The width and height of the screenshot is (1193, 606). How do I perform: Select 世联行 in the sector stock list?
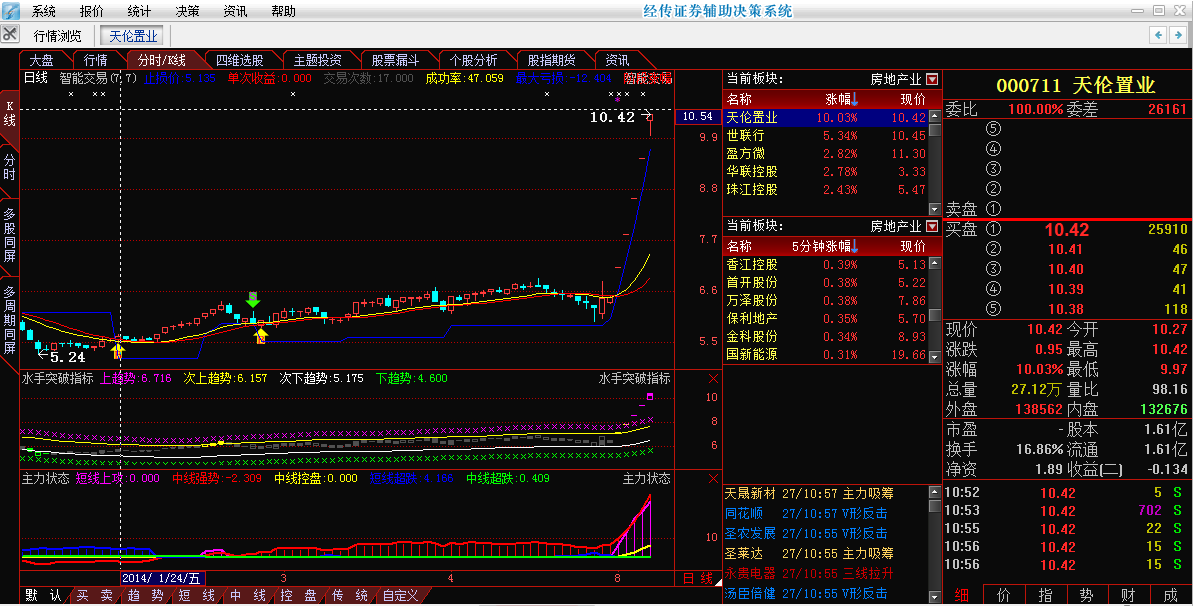point(745,136)
